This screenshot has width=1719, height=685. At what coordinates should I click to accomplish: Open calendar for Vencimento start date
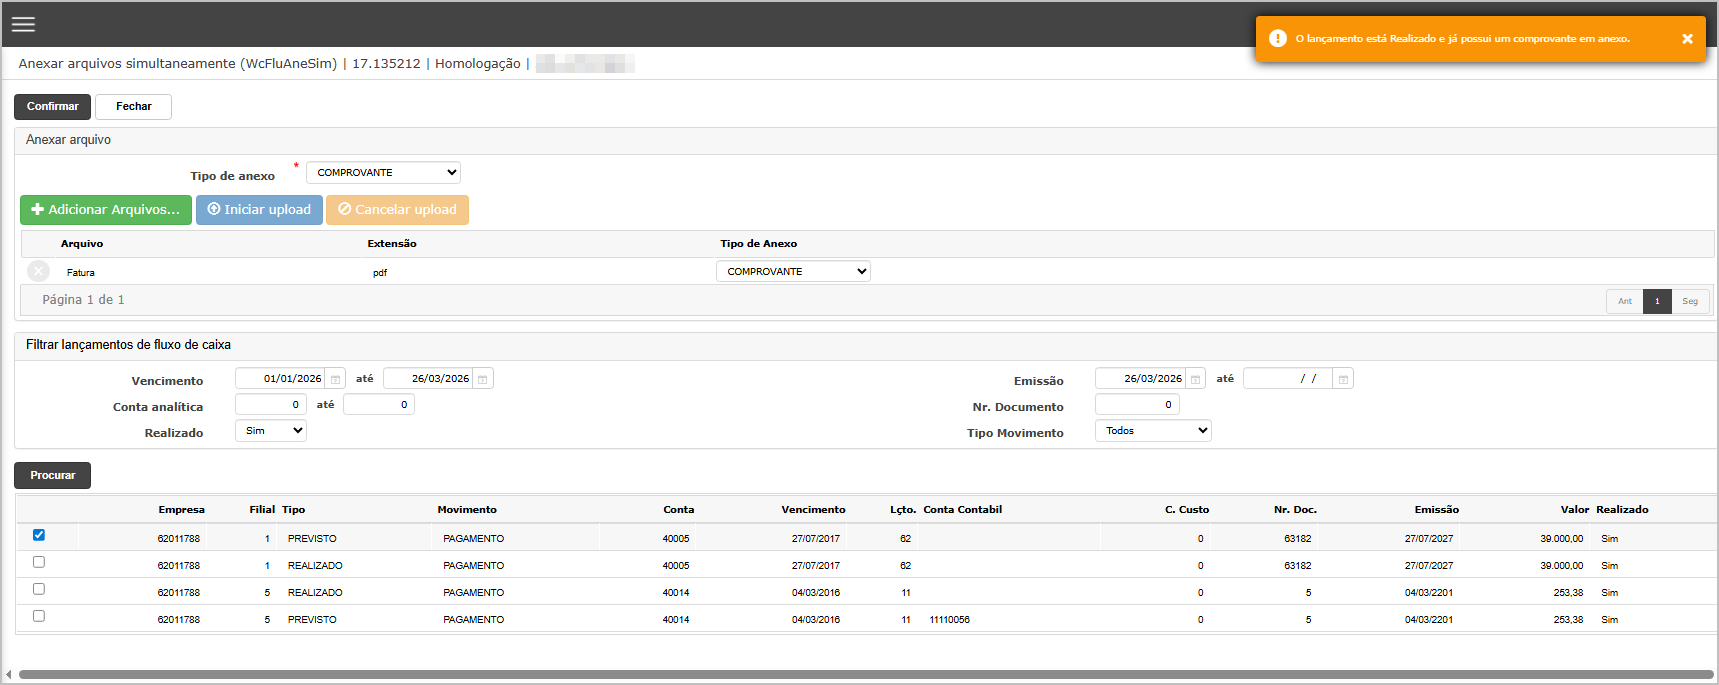coord(336,379)
